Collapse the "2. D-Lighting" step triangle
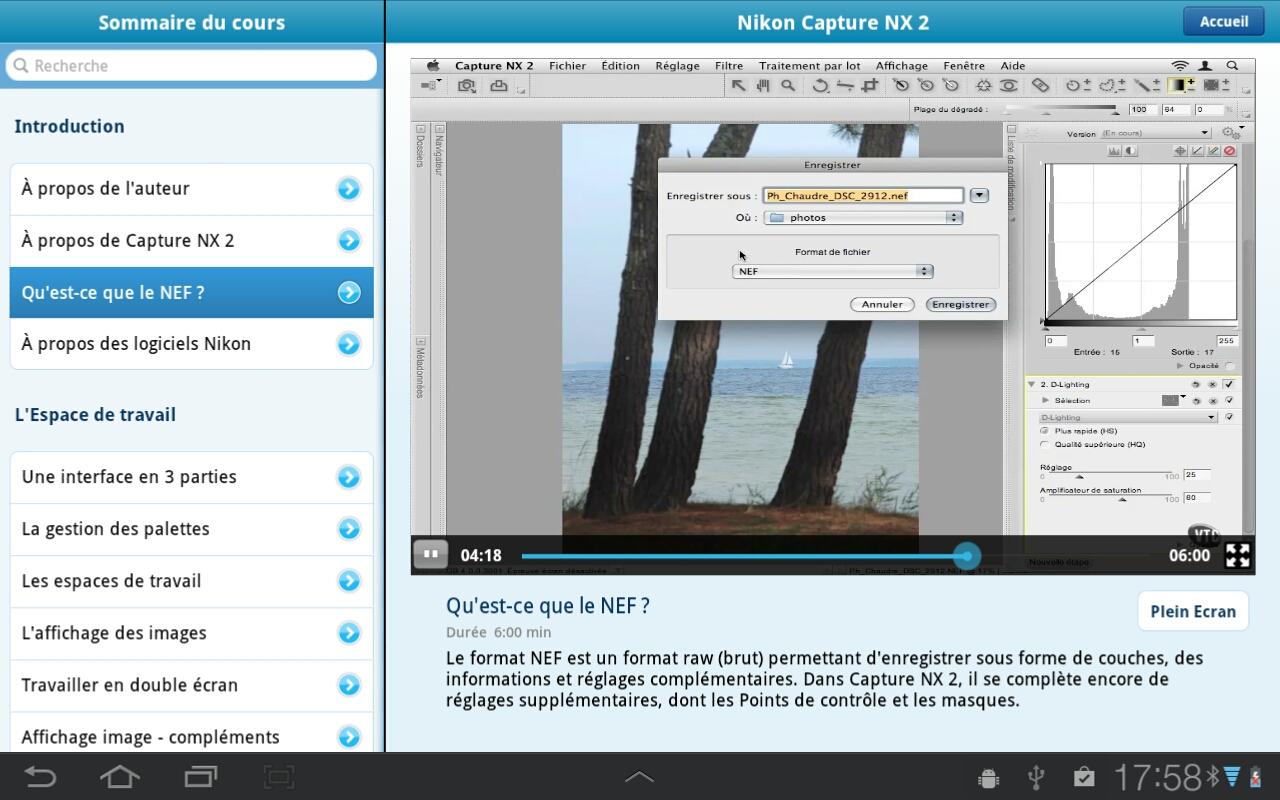 tap(1031, 384)
